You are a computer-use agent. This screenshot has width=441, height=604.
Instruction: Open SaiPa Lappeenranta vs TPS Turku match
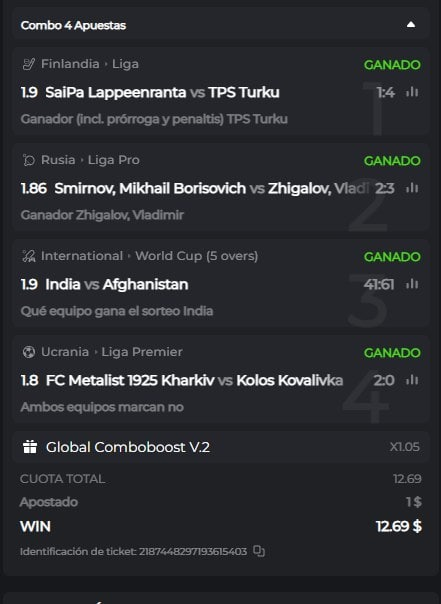click(162, 92)
